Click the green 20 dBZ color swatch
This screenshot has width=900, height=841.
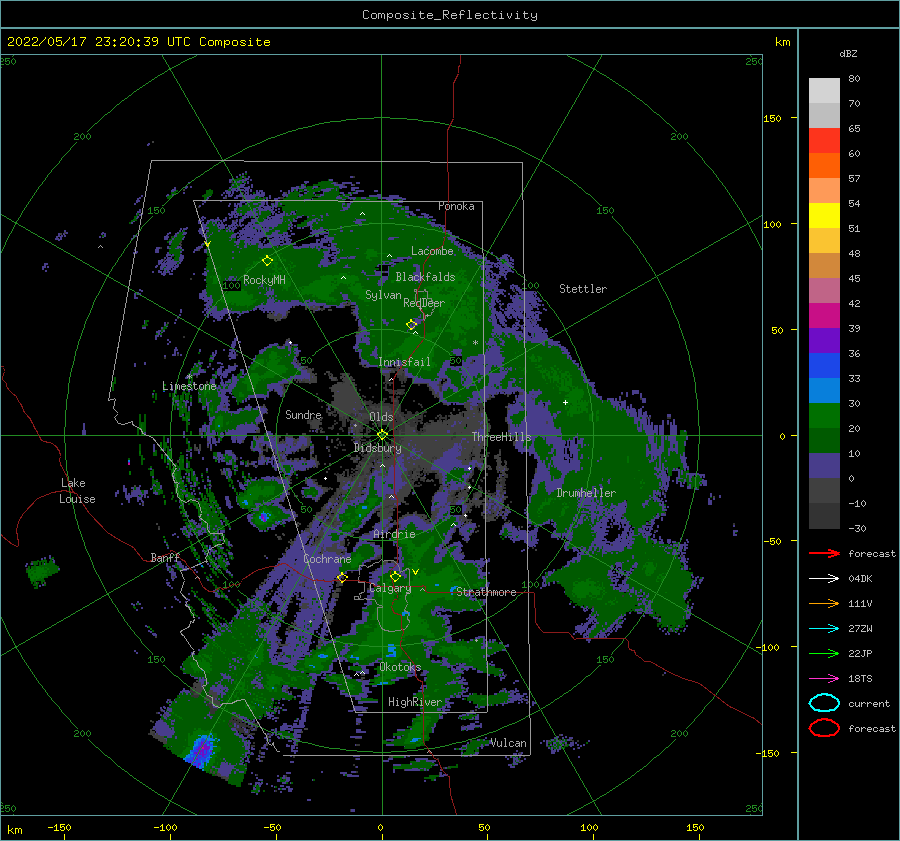pyautogui.click(x=824, y=415)
